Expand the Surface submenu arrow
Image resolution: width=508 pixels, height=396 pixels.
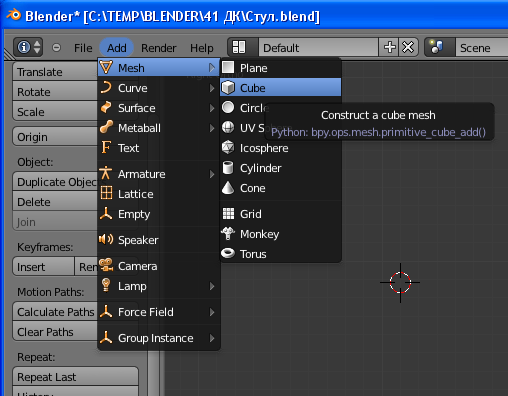tap(212, 108)
